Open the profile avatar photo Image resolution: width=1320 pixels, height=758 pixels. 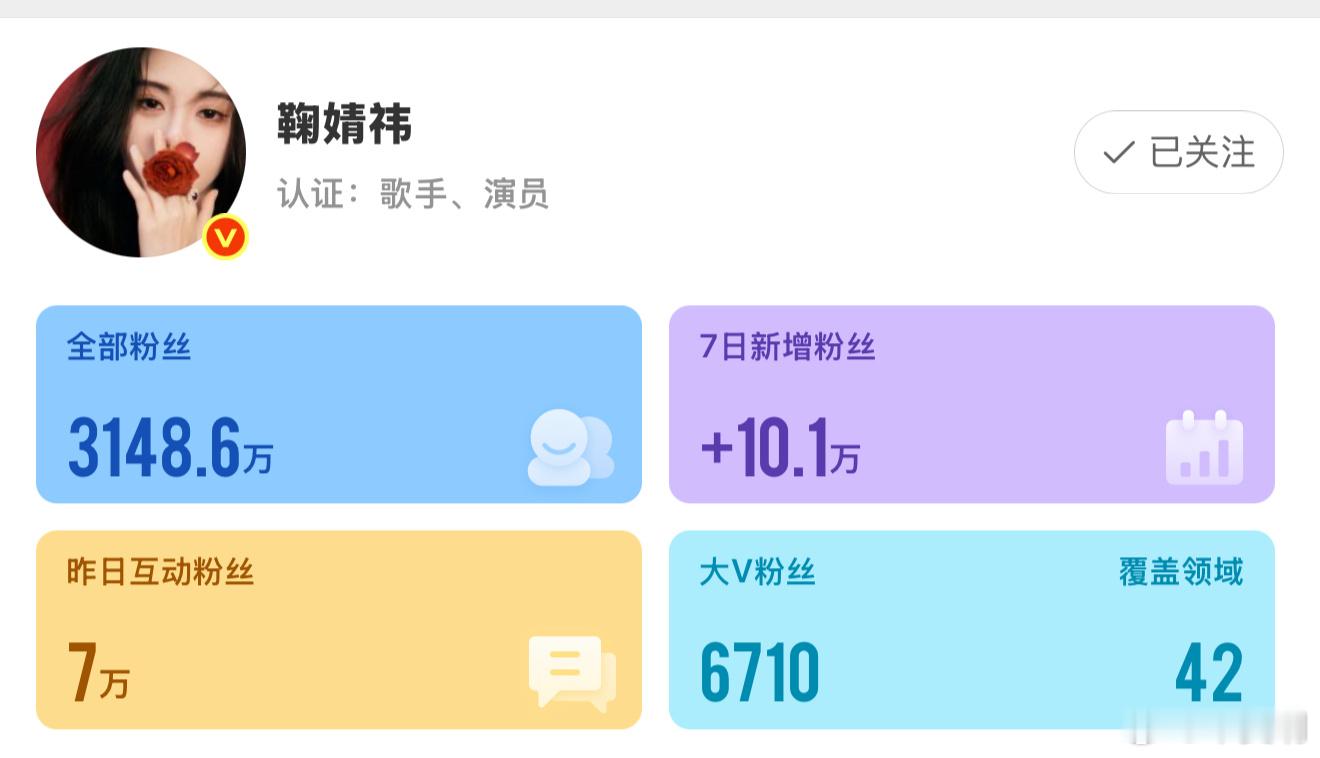[141, 152]
